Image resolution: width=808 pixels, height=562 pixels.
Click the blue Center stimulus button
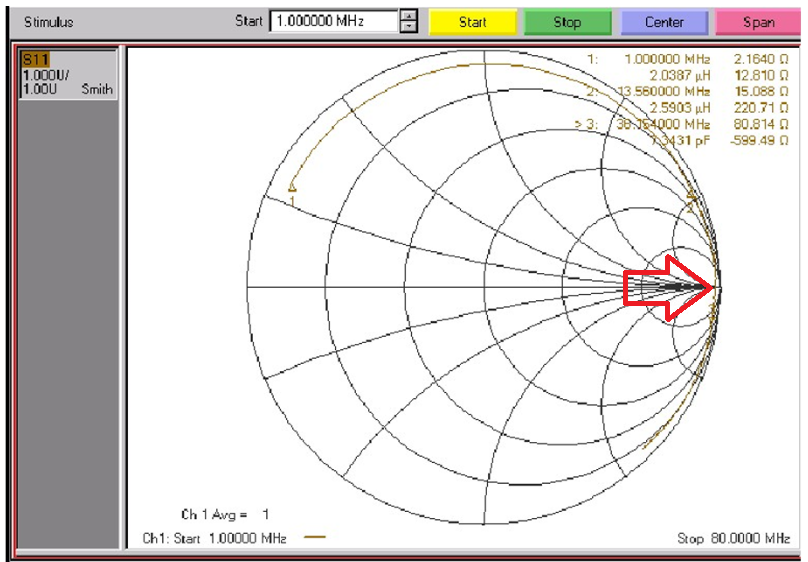664,22
